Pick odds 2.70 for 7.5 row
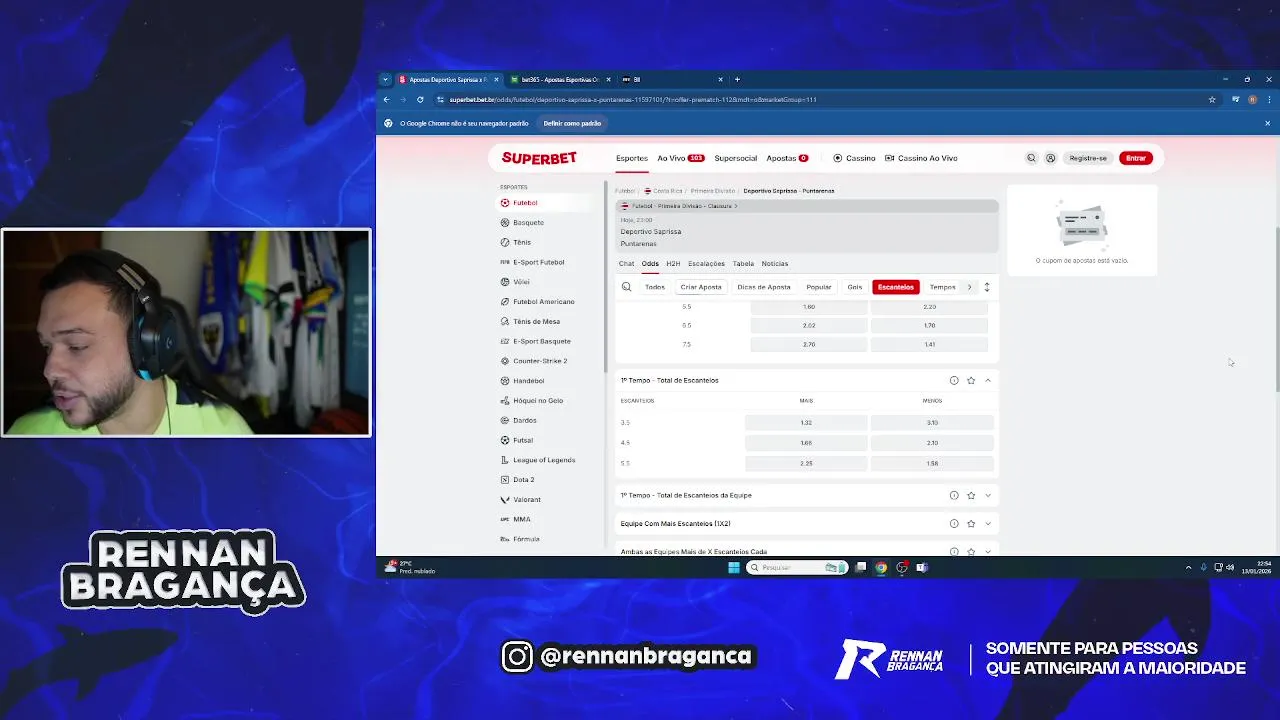The width and height of the screenshot is (1280, 720). pyautogui.click(x=809, y=344)
